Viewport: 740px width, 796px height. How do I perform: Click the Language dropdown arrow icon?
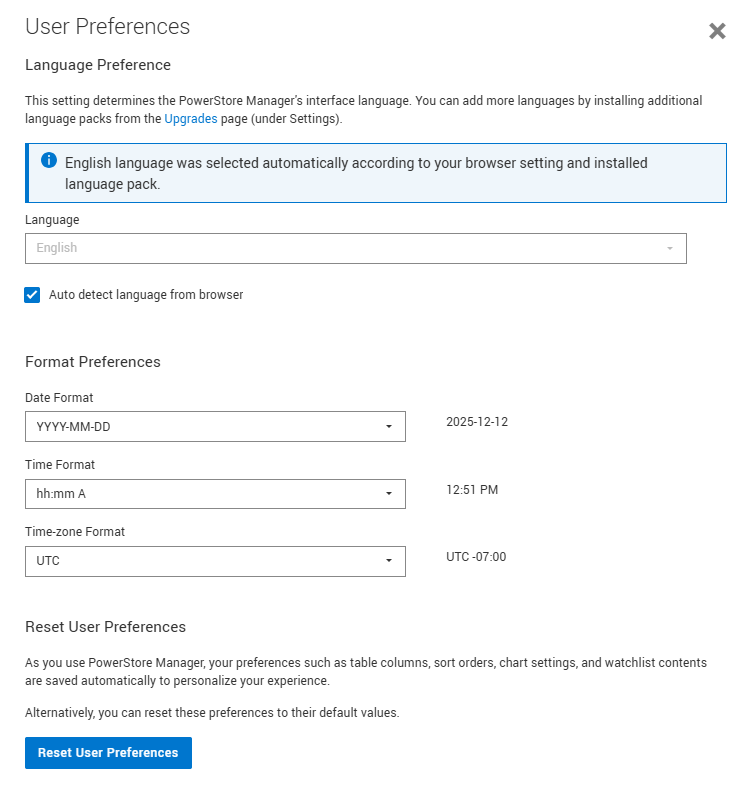670,248
